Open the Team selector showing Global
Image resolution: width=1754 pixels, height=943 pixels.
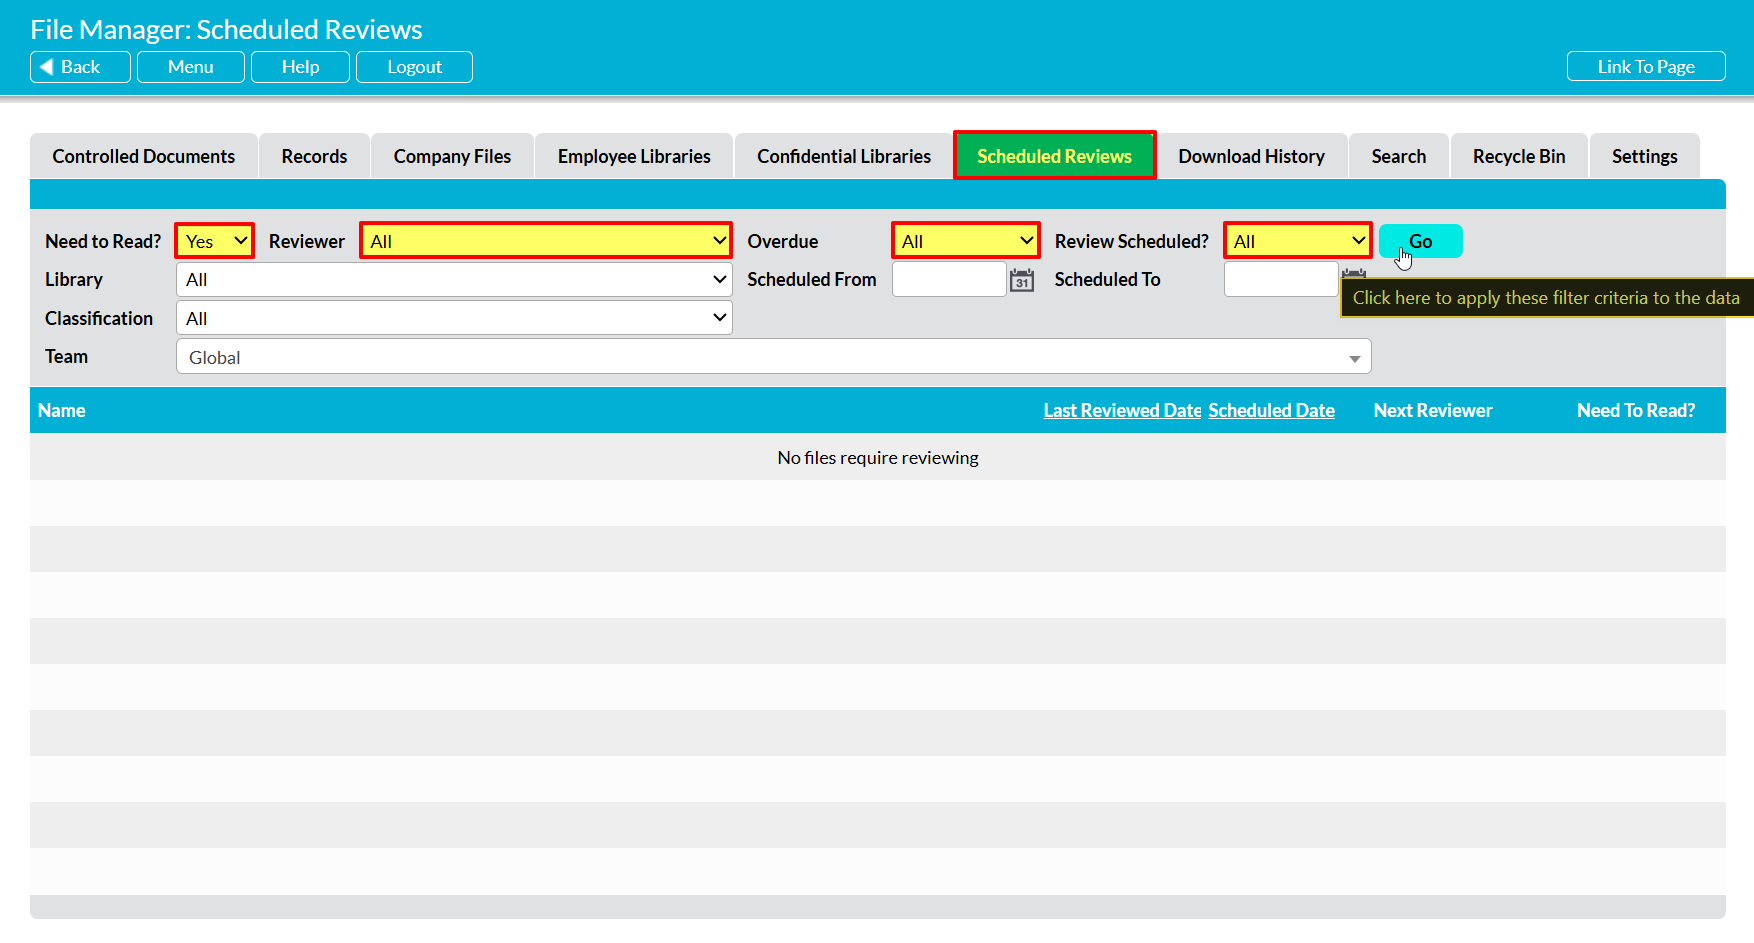pos(773,357)
